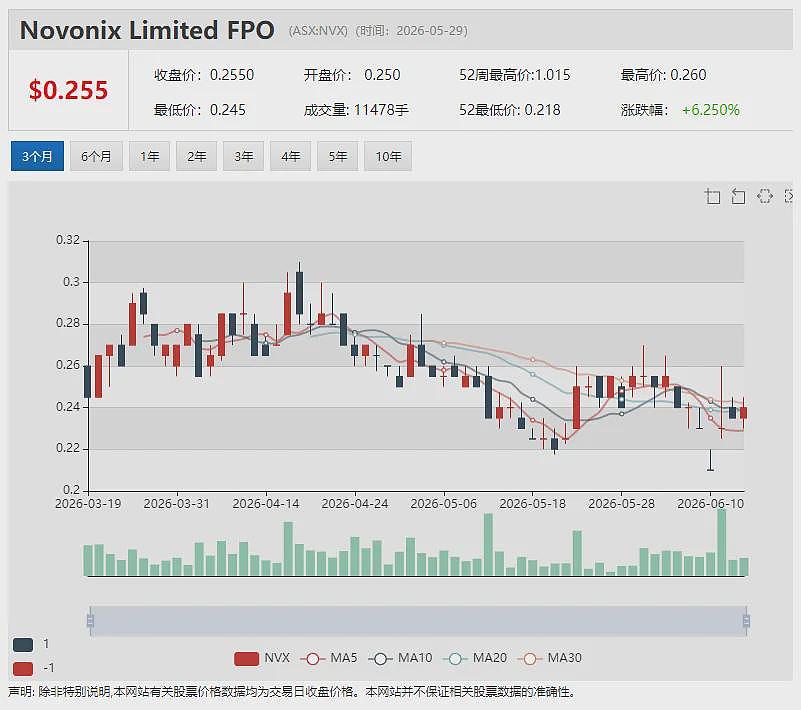Click the 0.22 y-axis label

point(68,448)
